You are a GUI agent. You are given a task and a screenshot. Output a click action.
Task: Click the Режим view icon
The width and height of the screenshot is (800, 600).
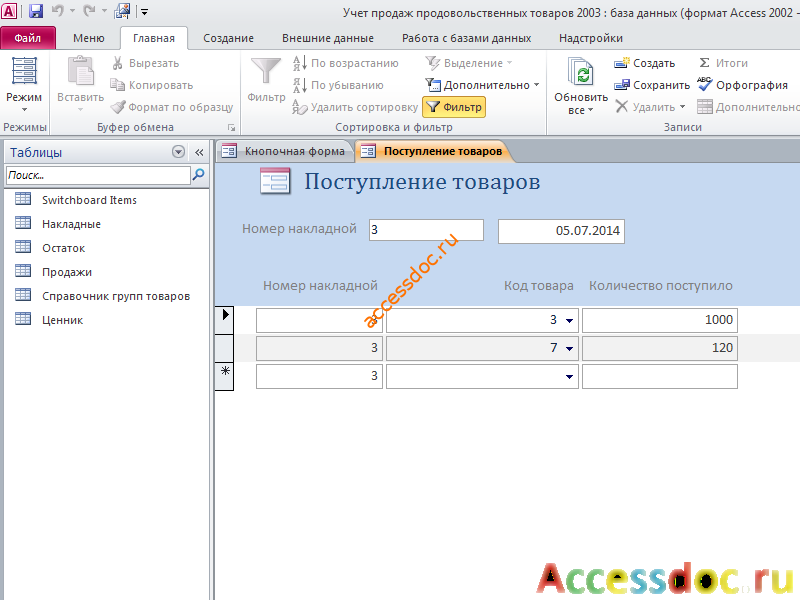point(24,70)
